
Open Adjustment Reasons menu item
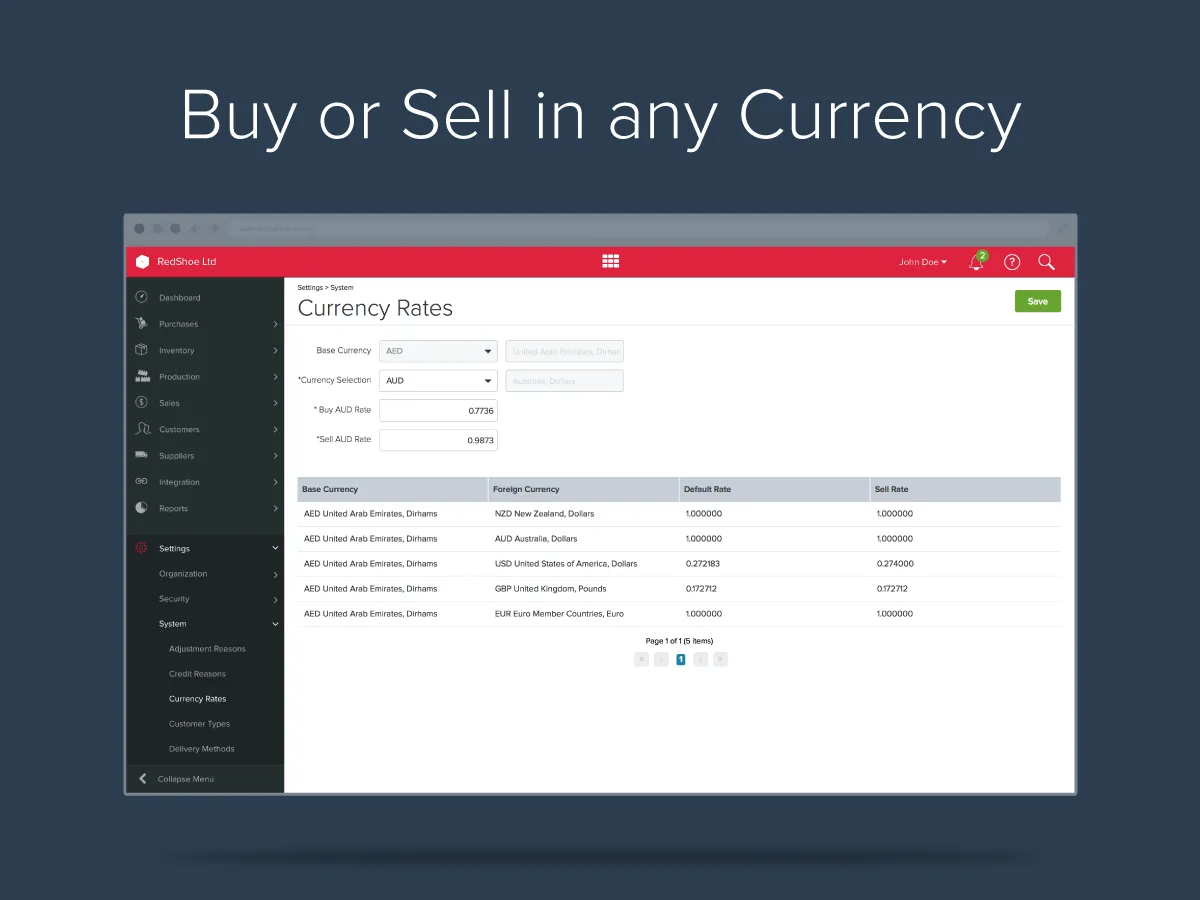[x=207, y=649]
